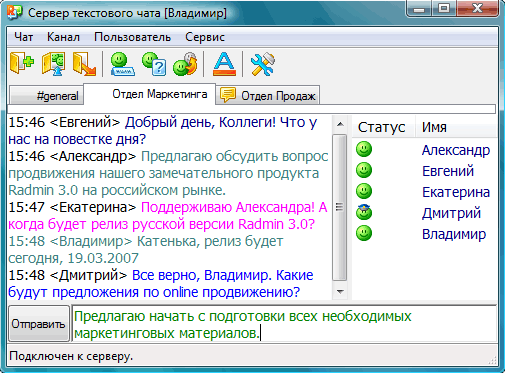
Task: Click the leave channel door icon
Action: [x=84, y=63]
